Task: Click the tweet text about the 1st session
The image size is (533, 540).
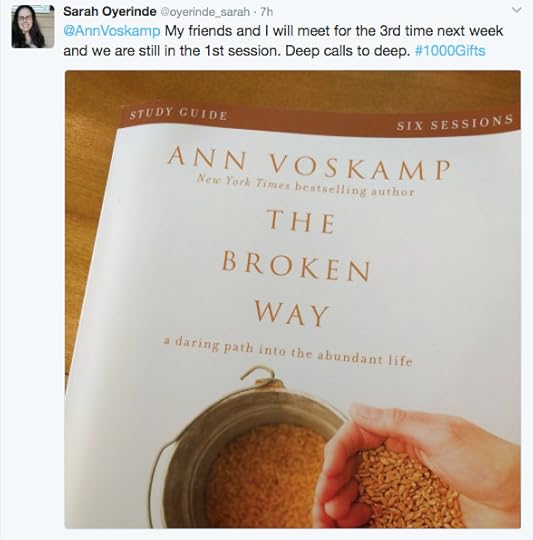Action: tap(283, 41)
